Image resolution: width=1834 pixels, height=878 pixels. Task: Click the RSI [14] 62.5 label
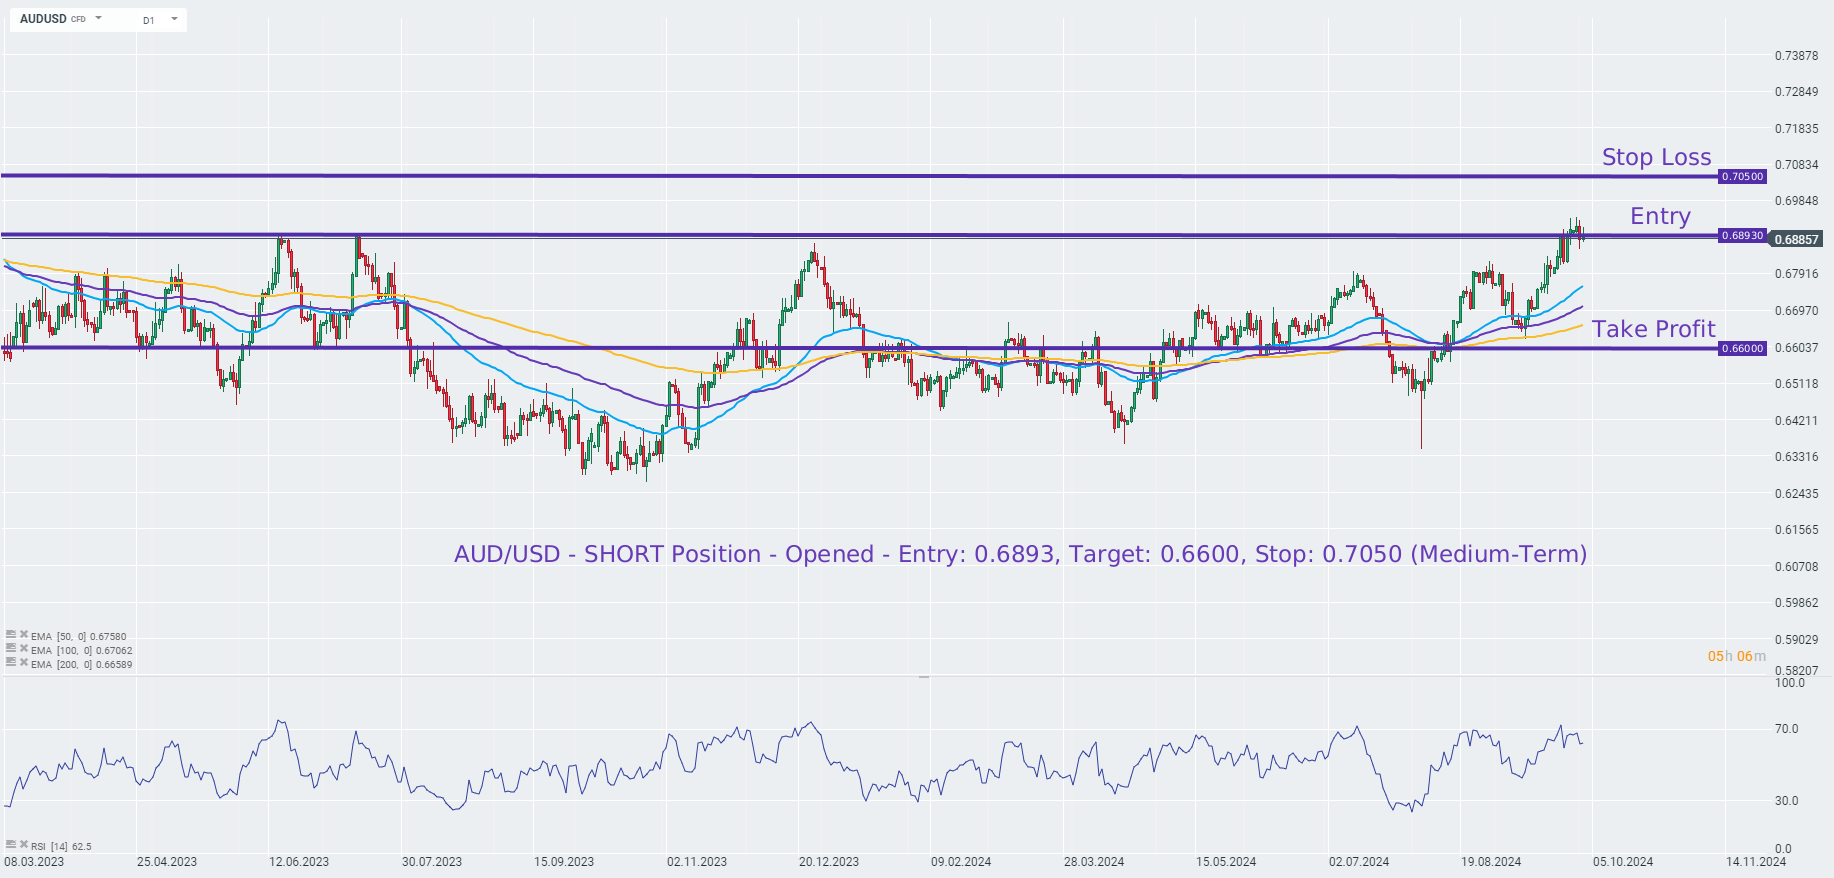[61, 846]
